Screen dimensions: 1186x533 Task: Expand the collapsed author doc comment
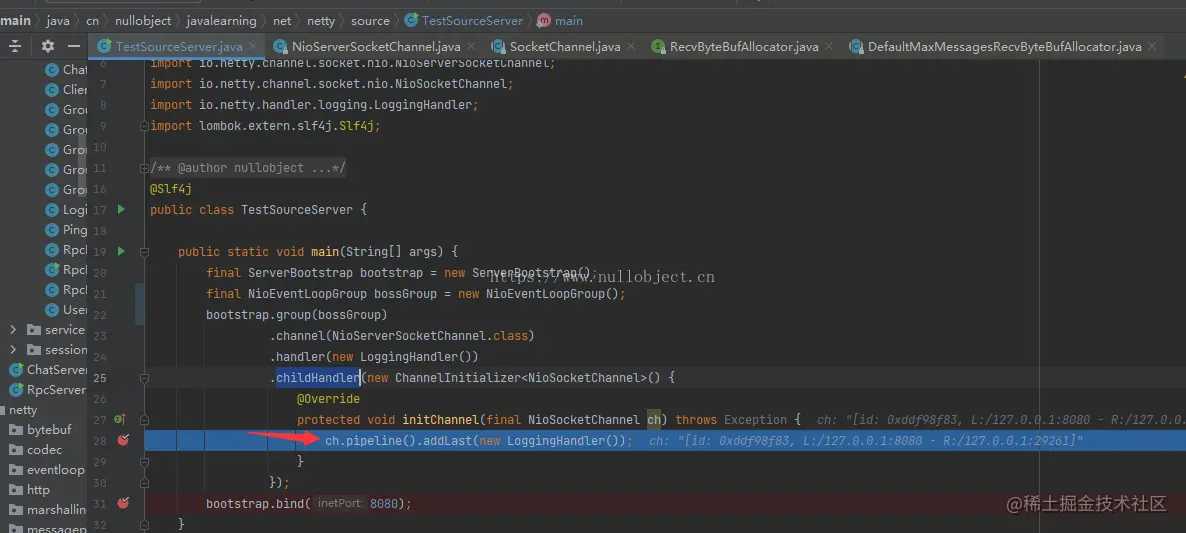[x=144, y=168]
